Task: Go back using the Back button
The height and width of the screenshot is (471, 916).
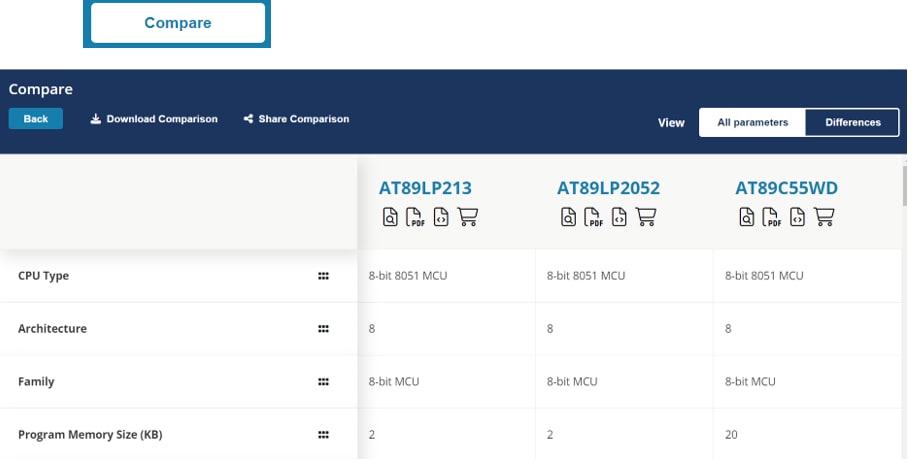Action: (36, 119)
